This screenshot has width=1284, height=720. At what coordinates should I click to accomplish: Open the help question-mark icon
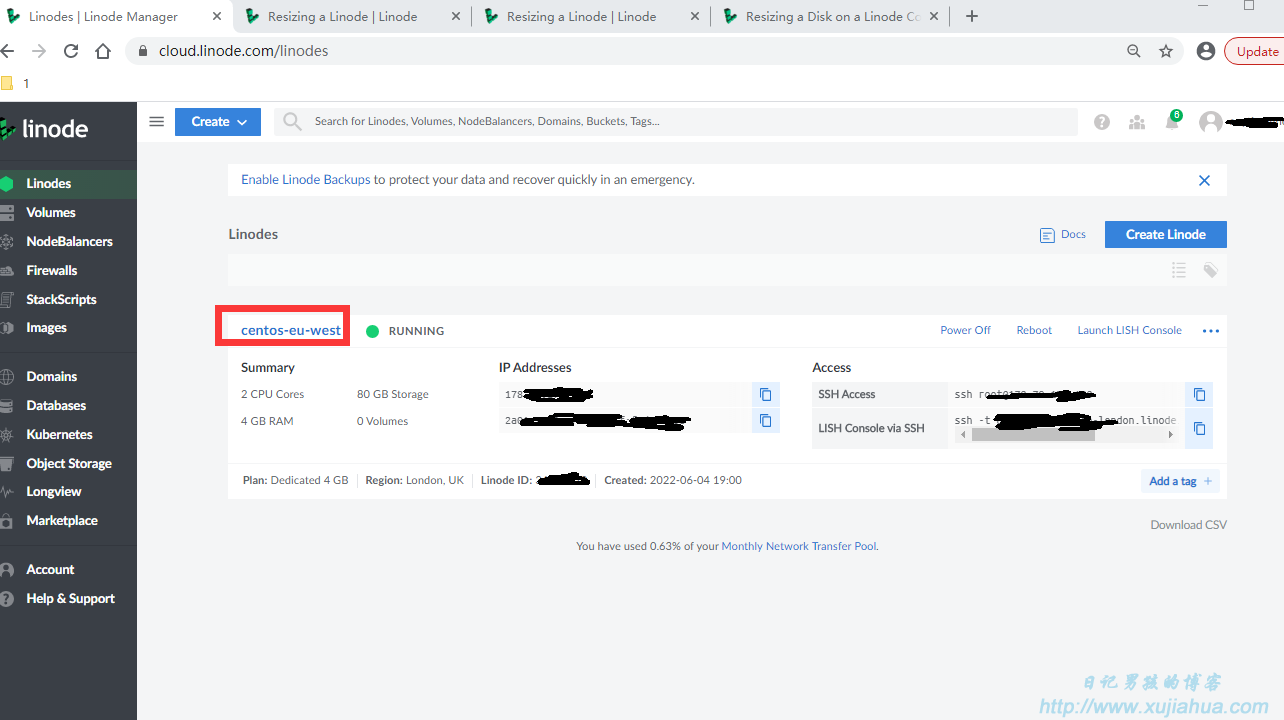tap(1102, 122)
